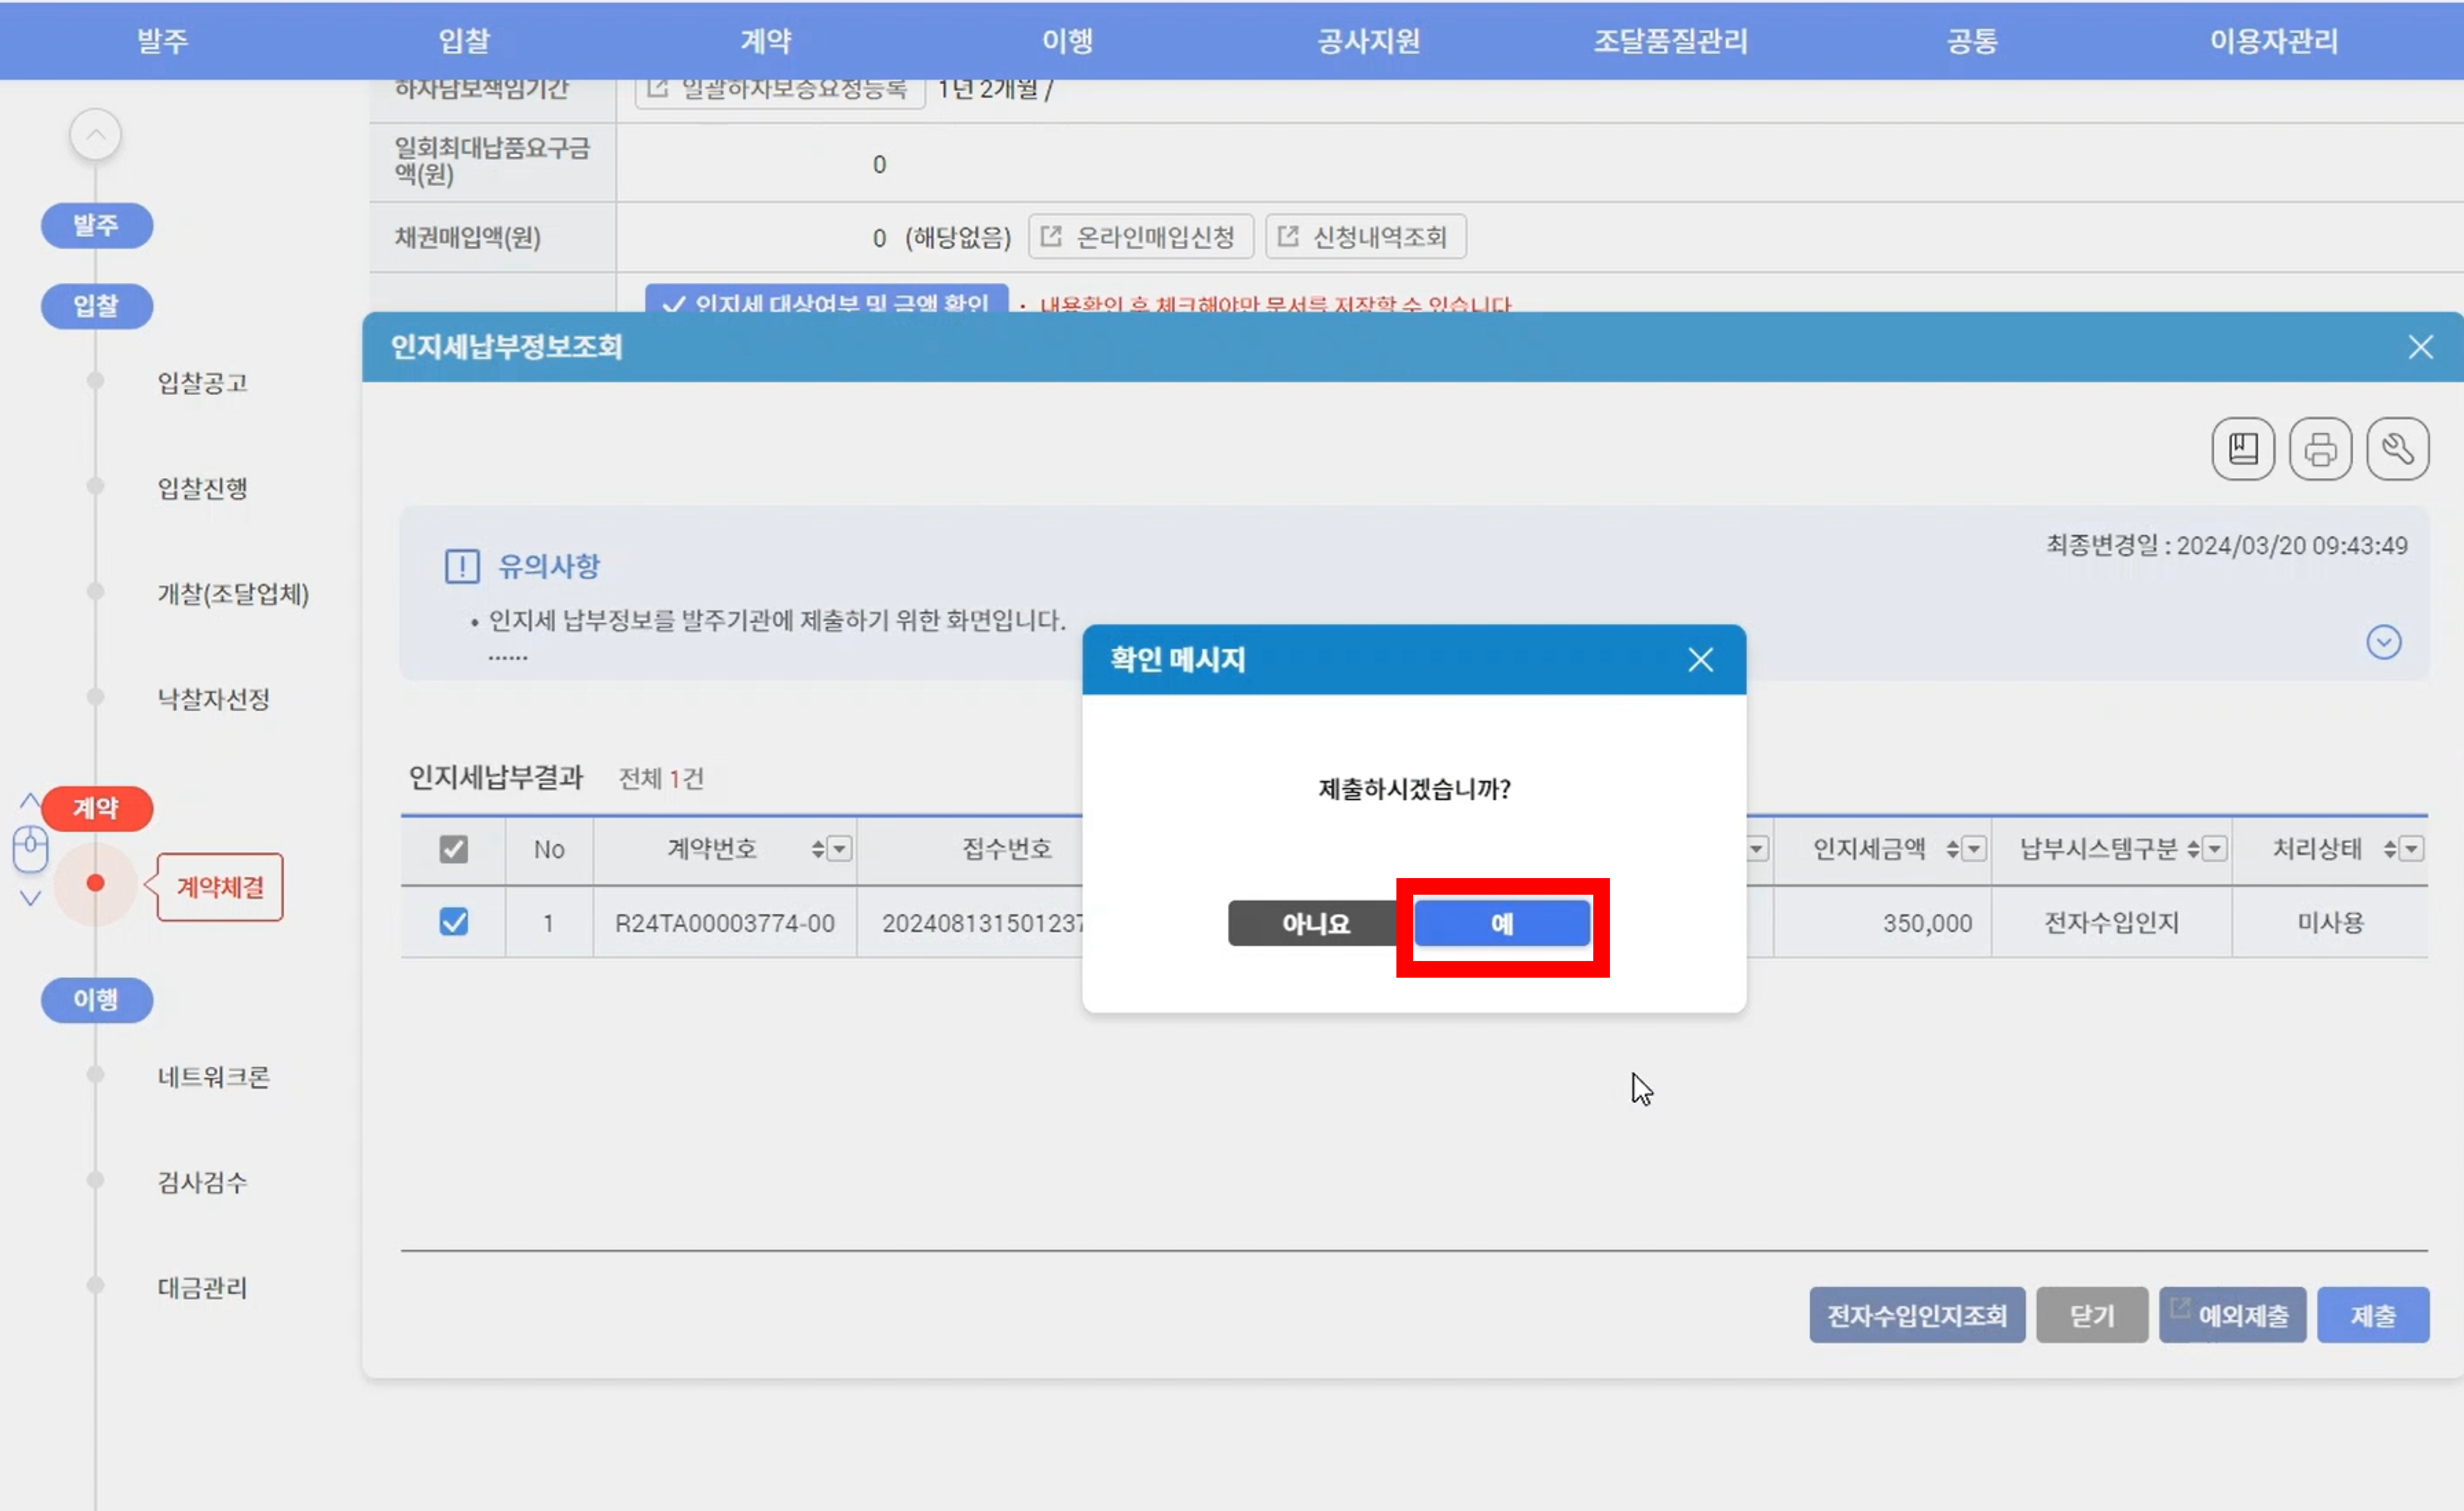The image size is (2464, 1511).
Task: Select the 계약 stage pill in sidebar
Action: tap(96, 808)
